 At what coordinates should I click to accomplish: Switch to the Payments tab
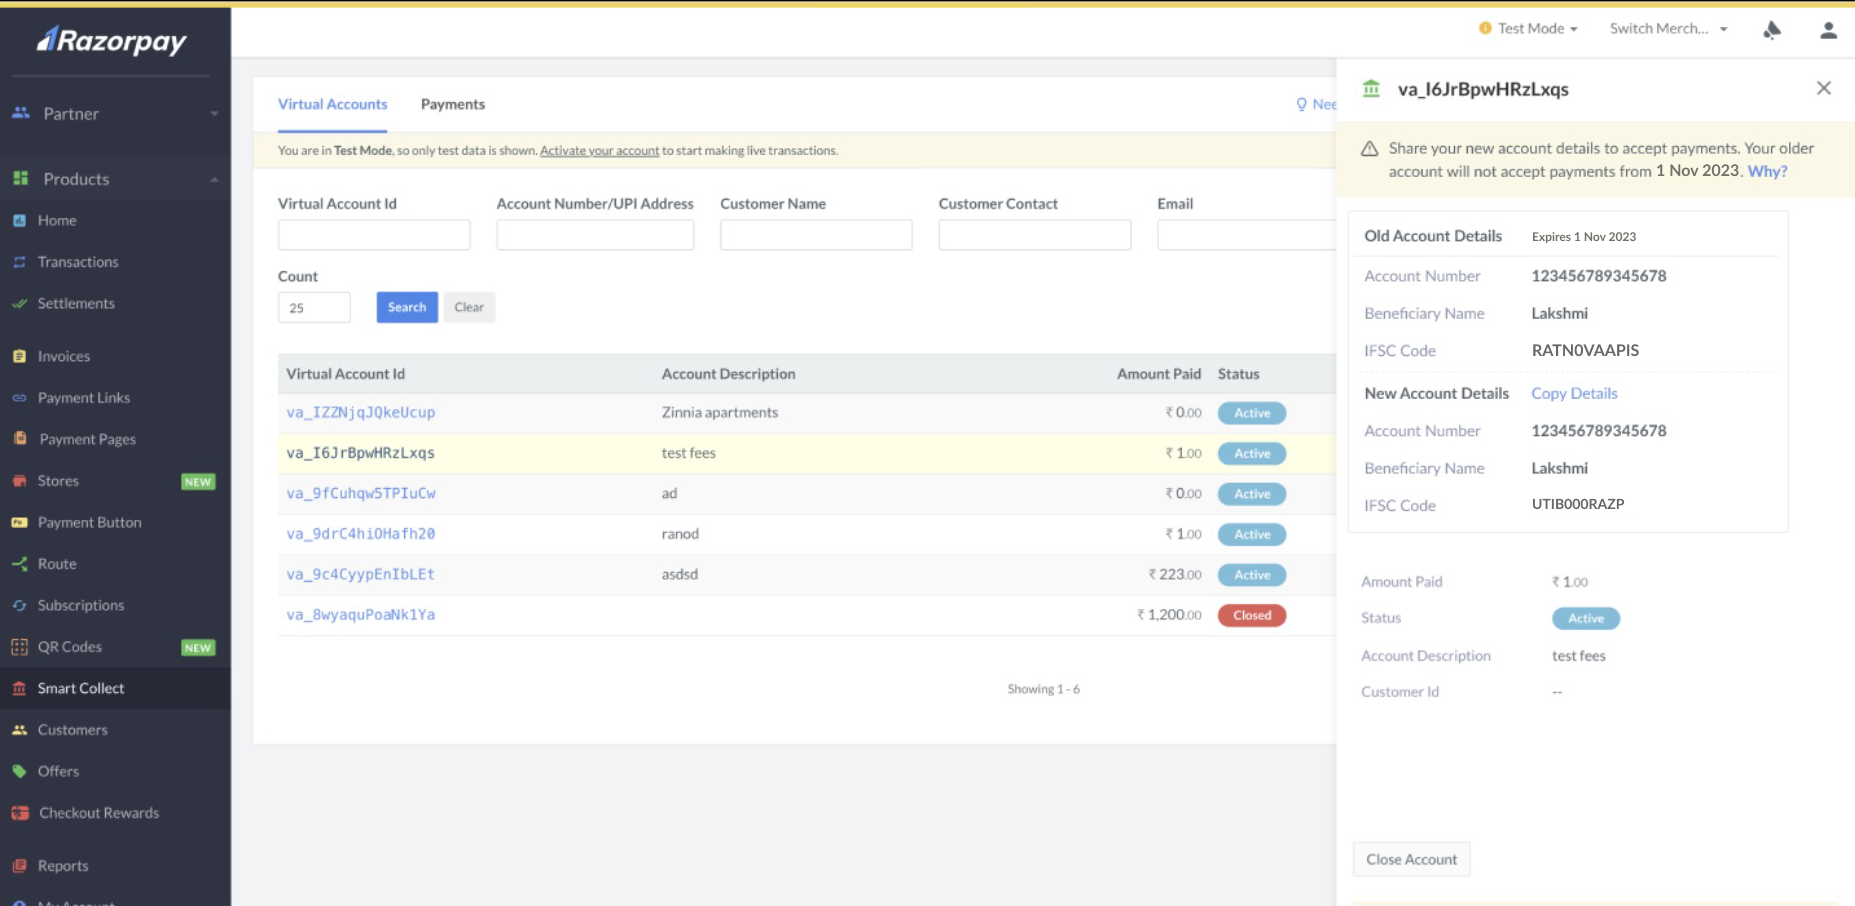pyautogui.click(x=453, y=104)
